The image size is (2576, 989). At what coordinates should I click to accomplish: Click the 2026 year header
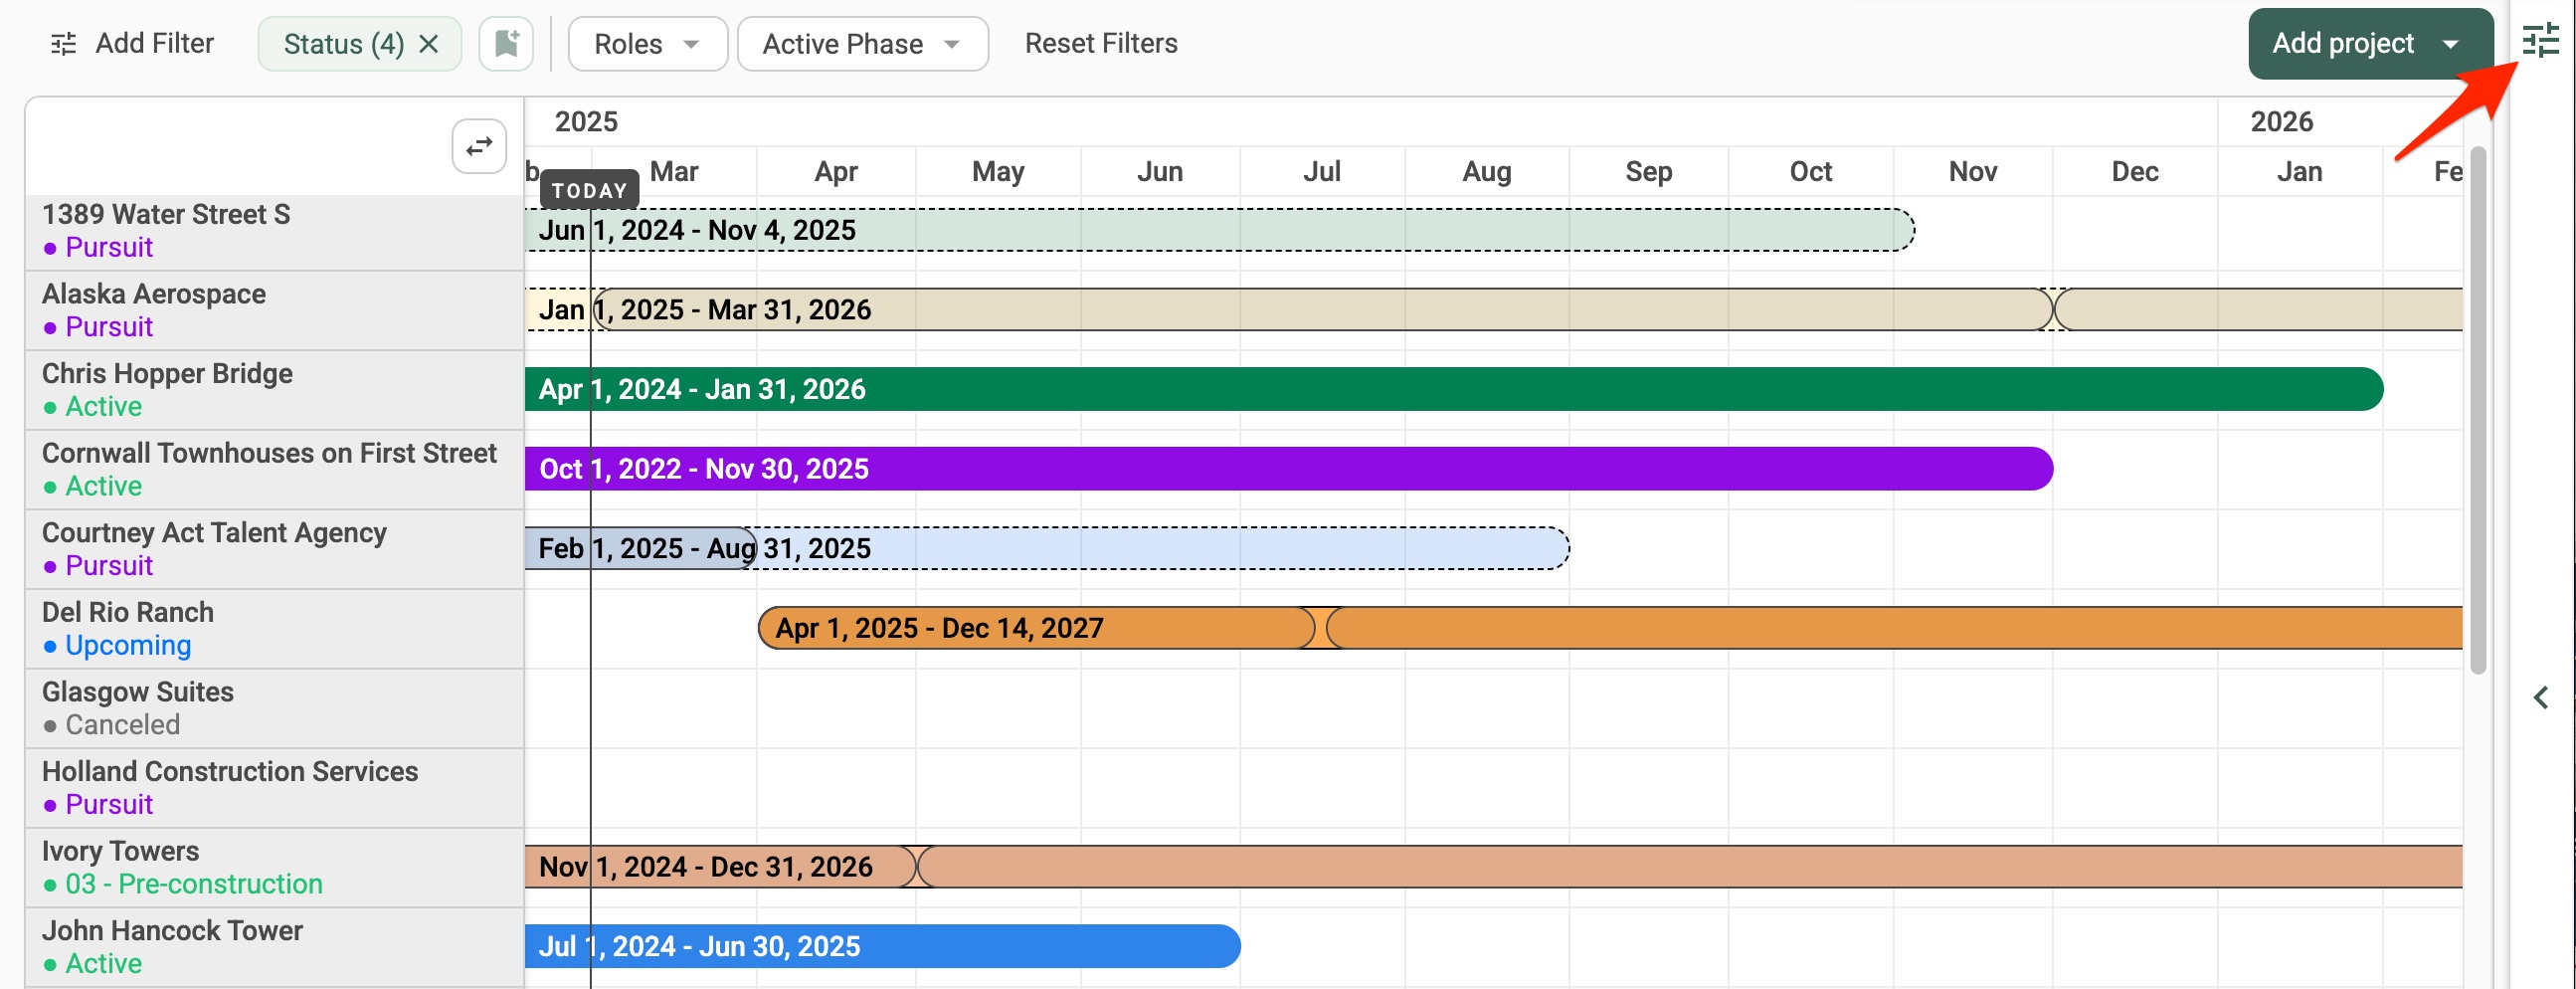[x=2281, y=122]
